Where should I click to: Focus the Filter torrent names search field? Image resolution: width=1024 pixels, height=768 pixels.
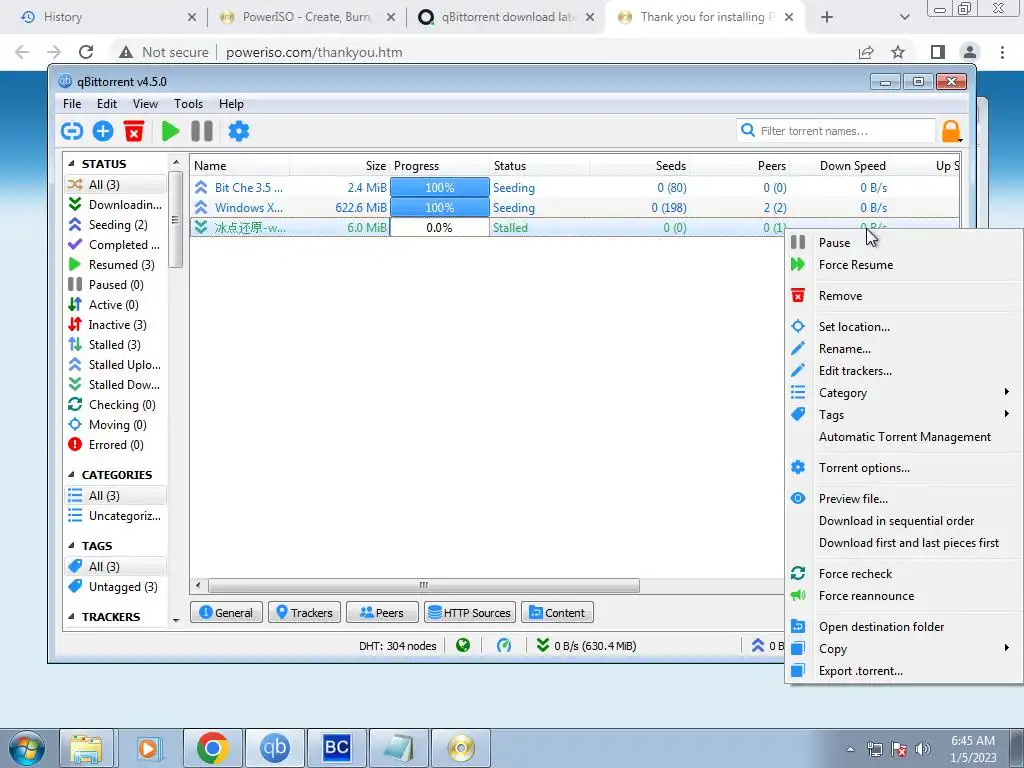click(837, 131)
